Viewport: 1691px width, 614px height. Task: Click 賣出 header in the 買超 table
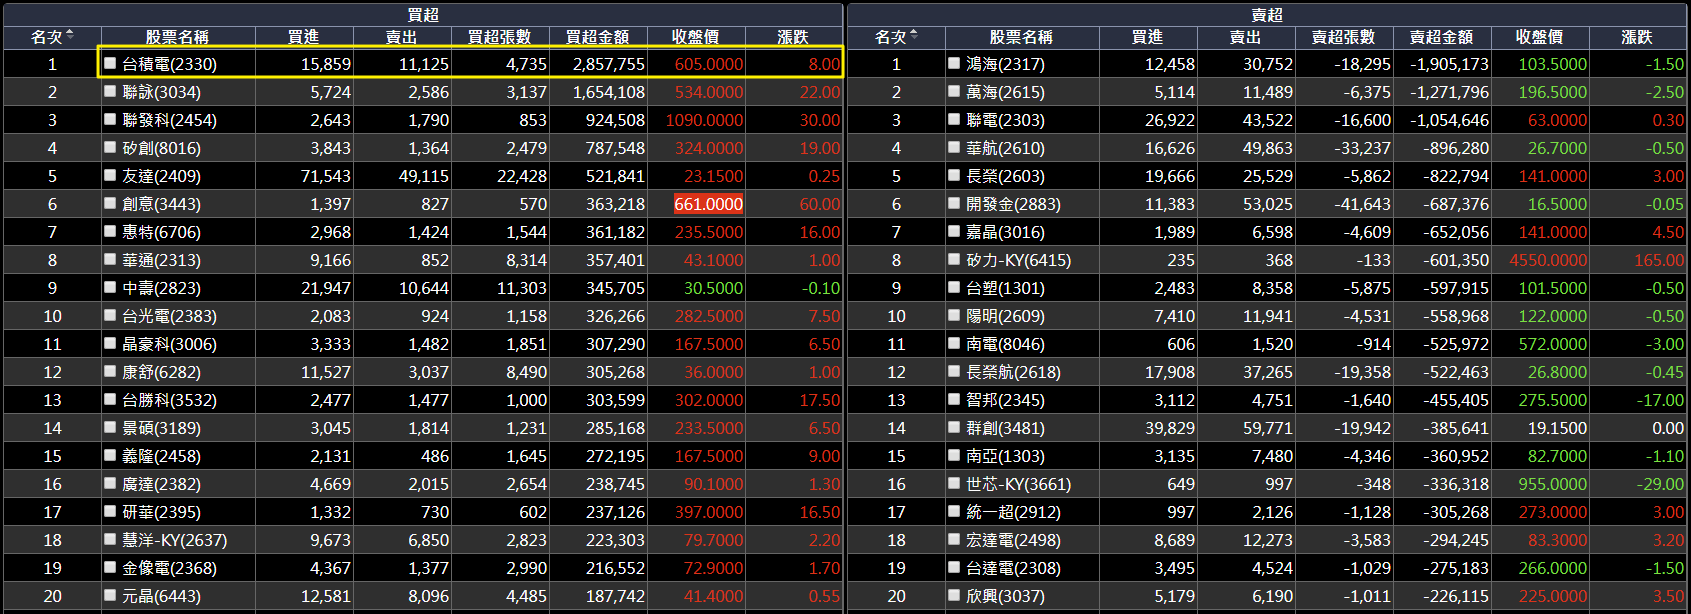(401, 37)
